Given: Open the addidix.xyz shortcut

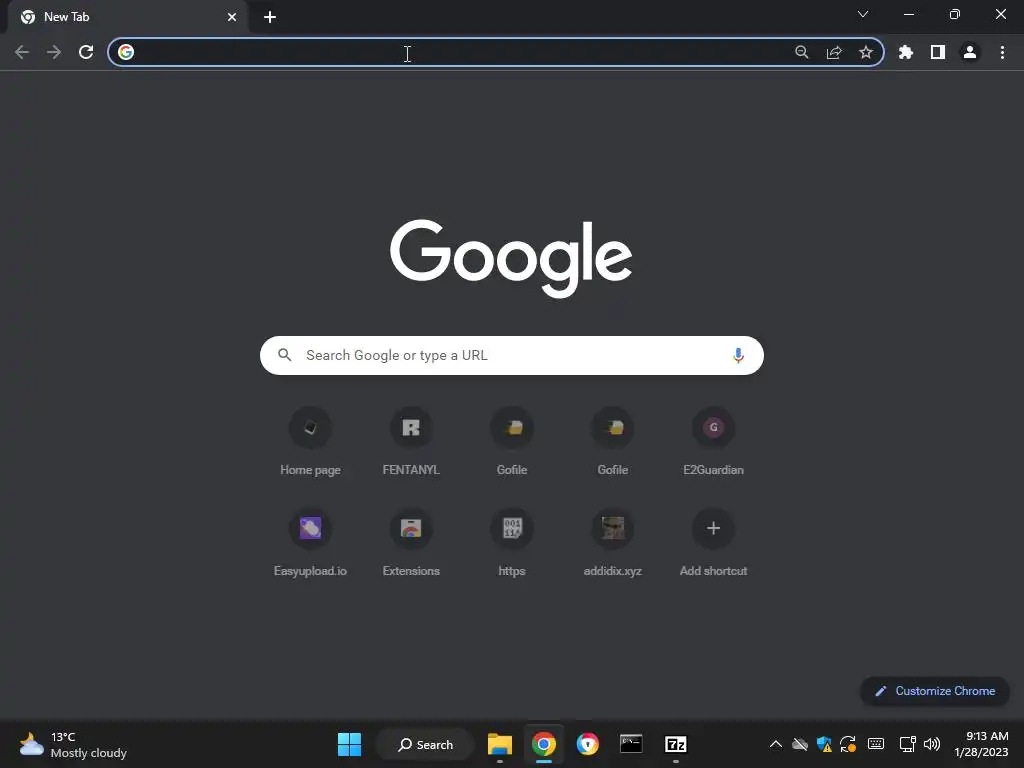Looking at the screenshot, I should point(613,542).
